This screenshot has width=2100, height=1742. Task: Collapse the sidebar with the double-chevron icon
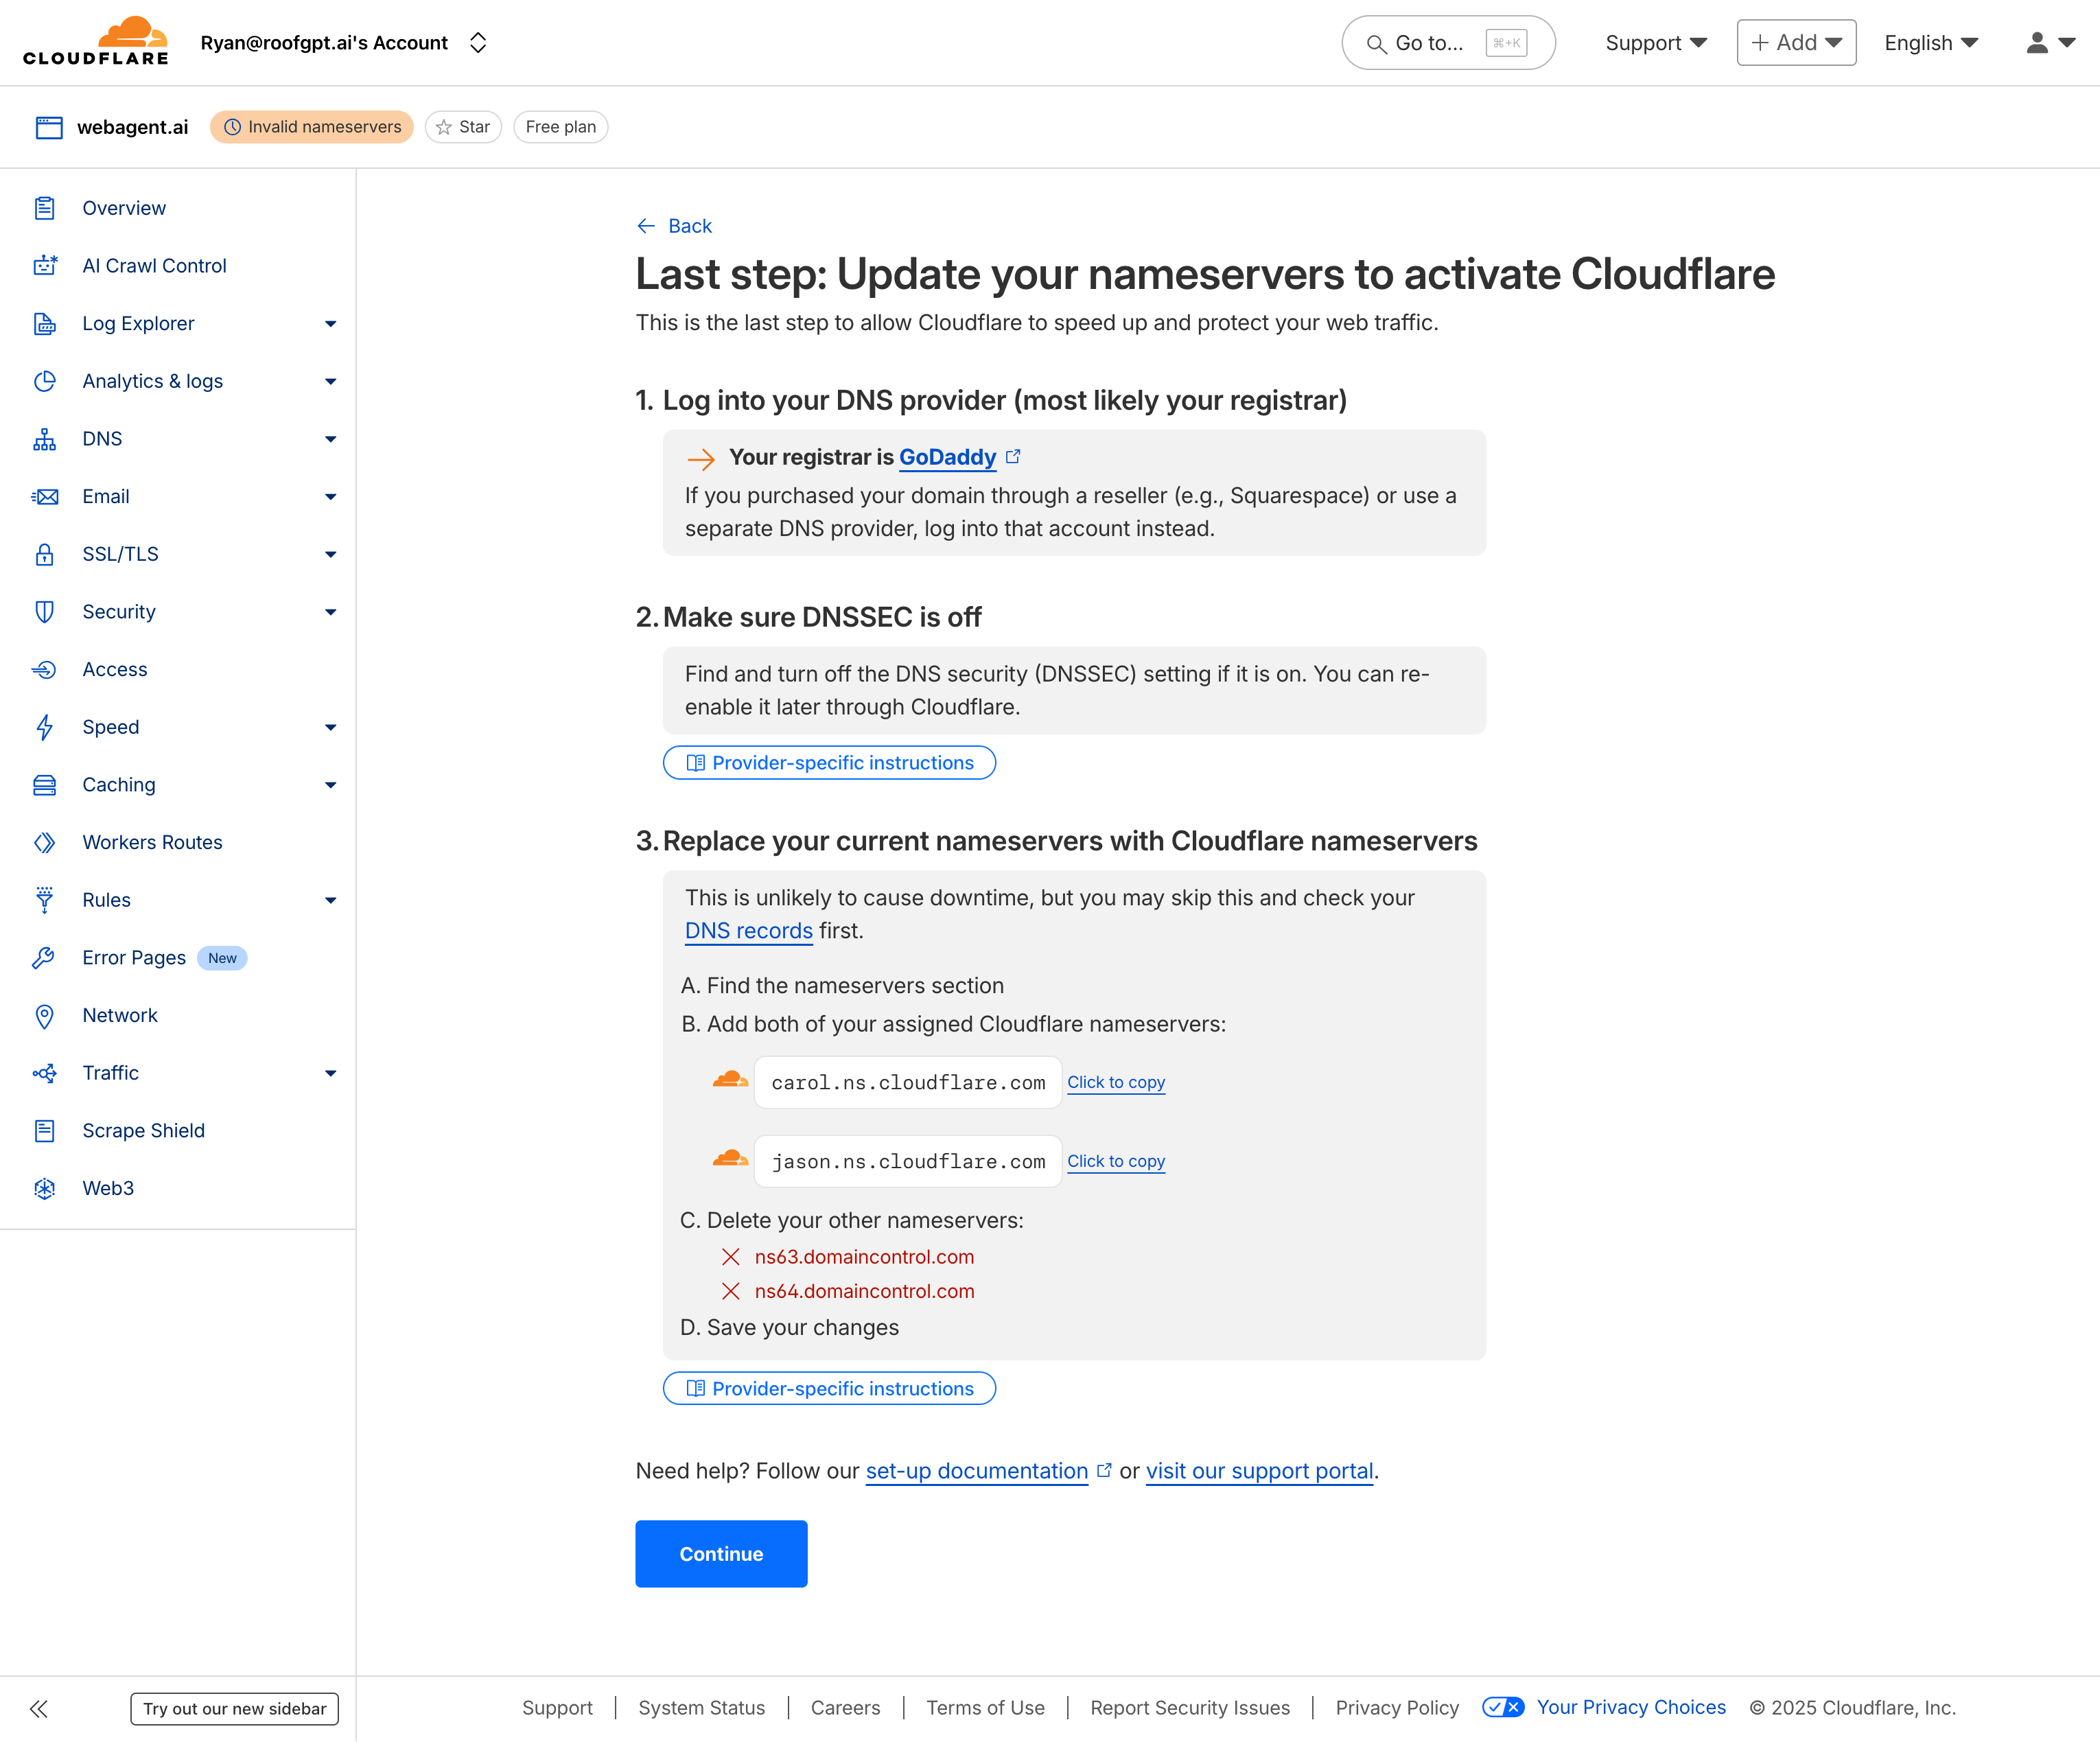coord(38,1709)
